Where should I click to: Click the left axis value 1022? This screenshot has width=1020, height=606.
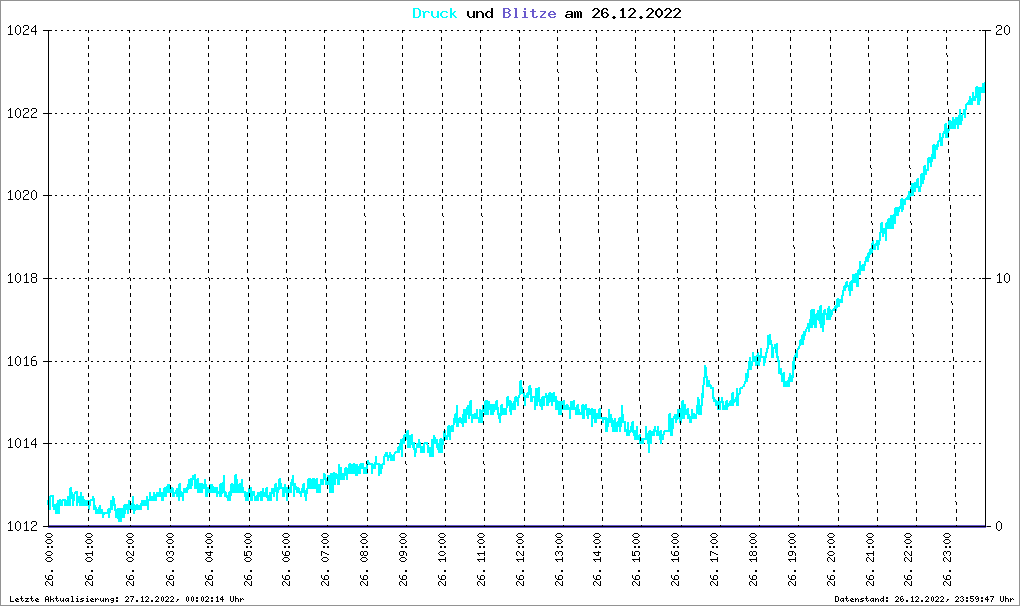22,113
